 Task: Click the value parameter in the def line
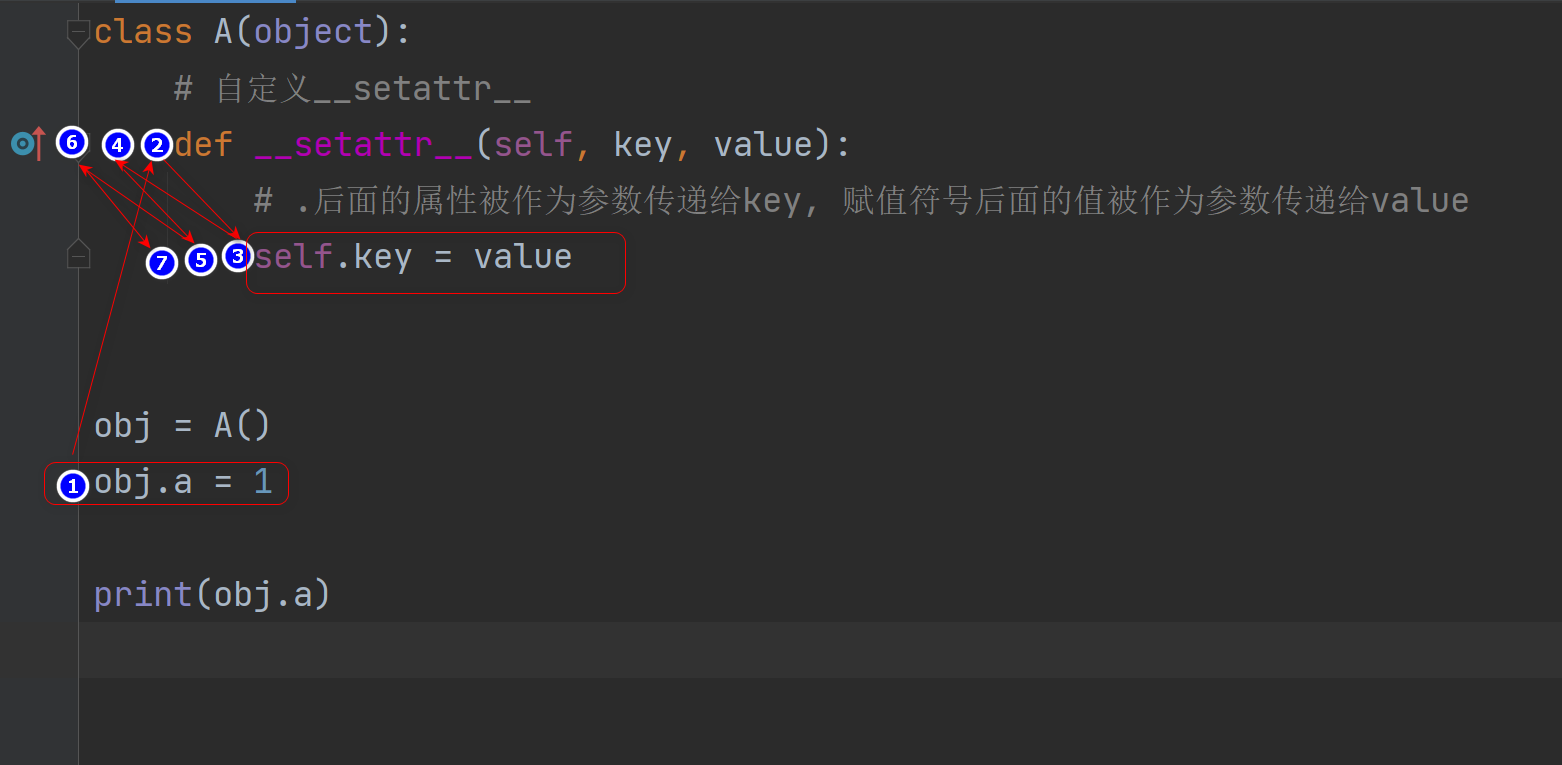(763, 145)
